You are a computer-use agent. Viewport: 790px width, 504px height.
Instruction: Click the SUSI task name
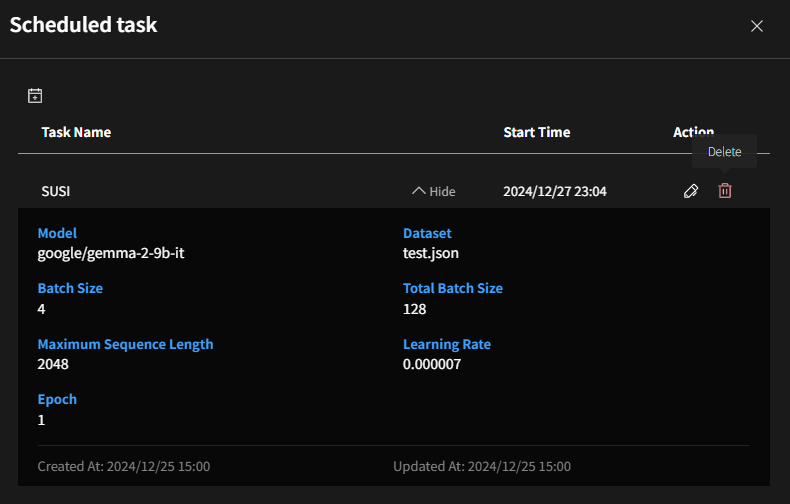(56, 191)
